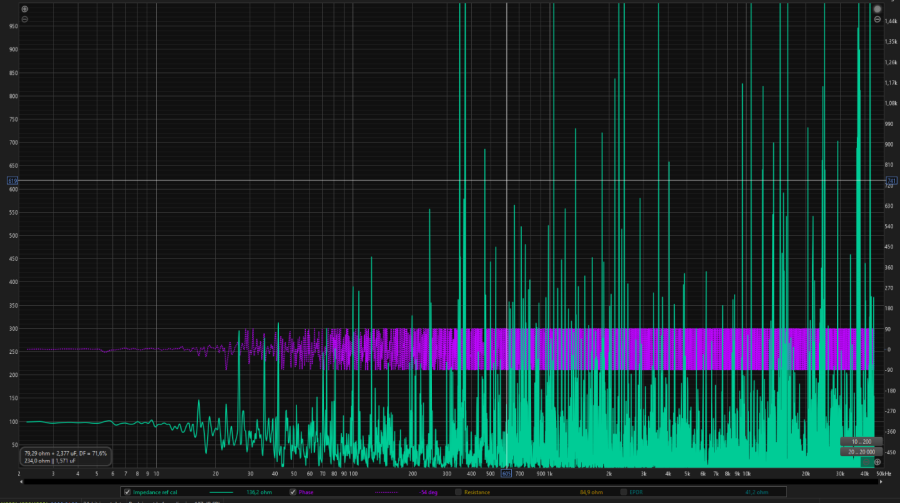Click the 84,9 ohm resistance readout
Image resolution: width=900 pixels, height=503 pixels.
pos(591,492)
